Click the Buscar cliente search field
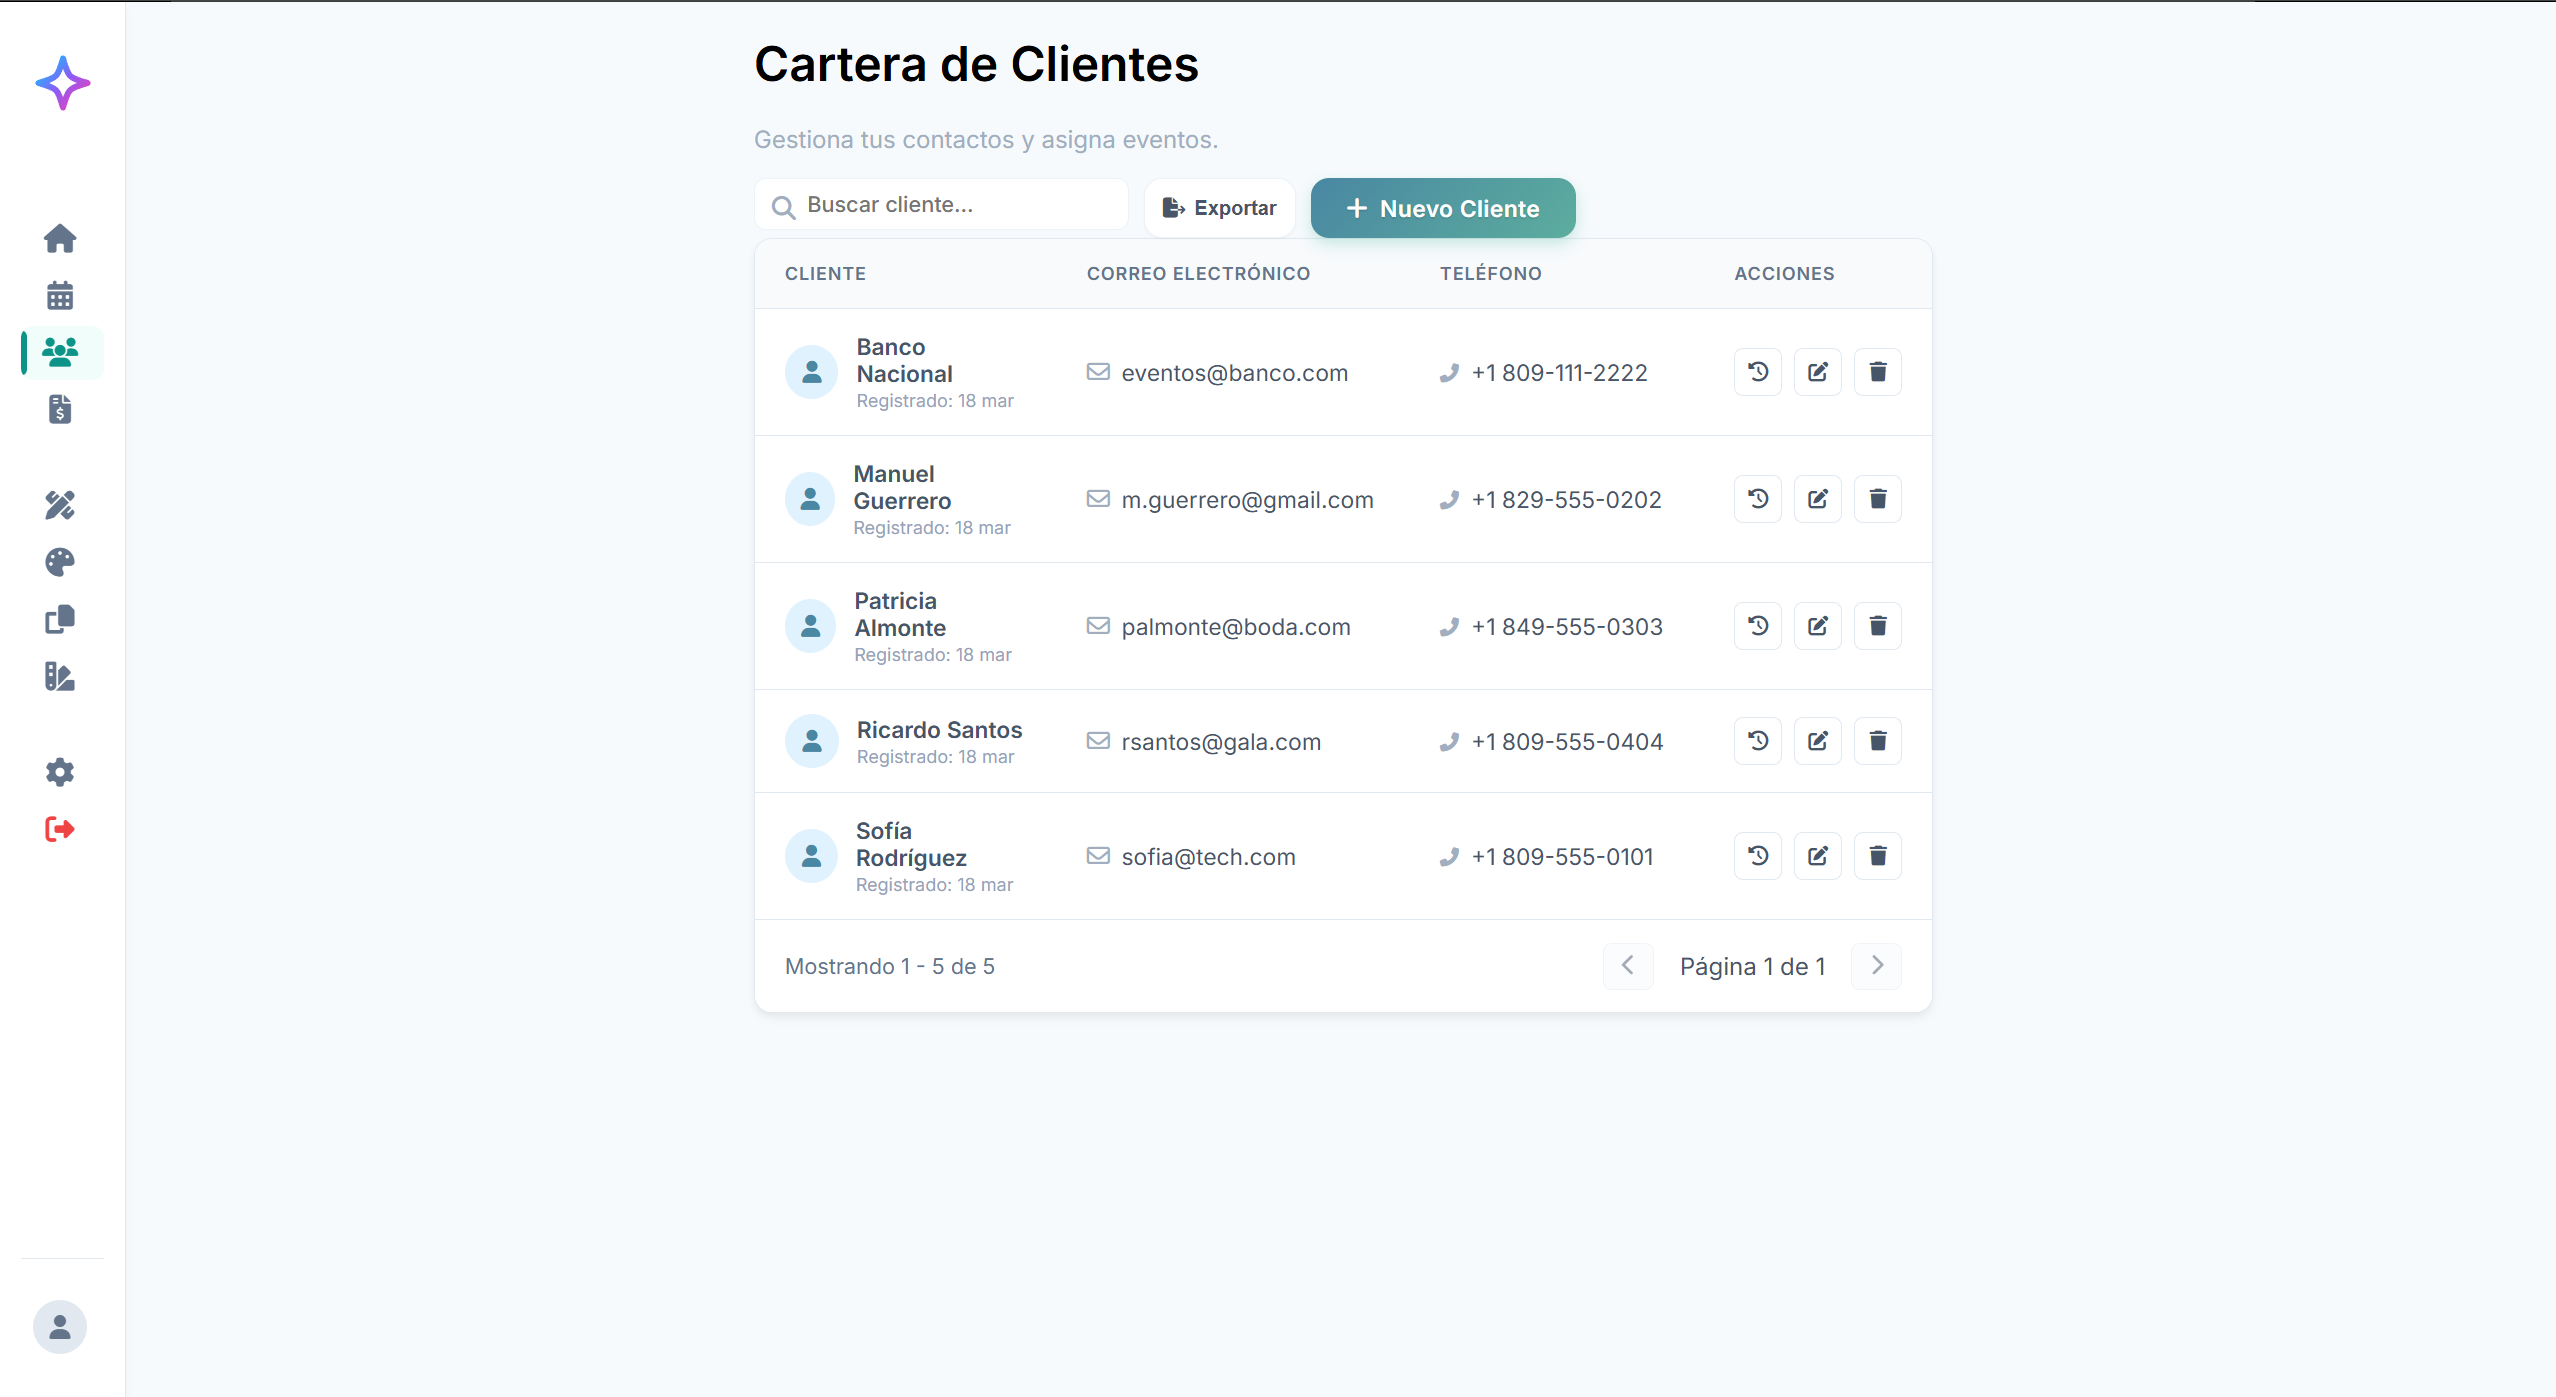The image size is (2556, 1397). [939, 204]
